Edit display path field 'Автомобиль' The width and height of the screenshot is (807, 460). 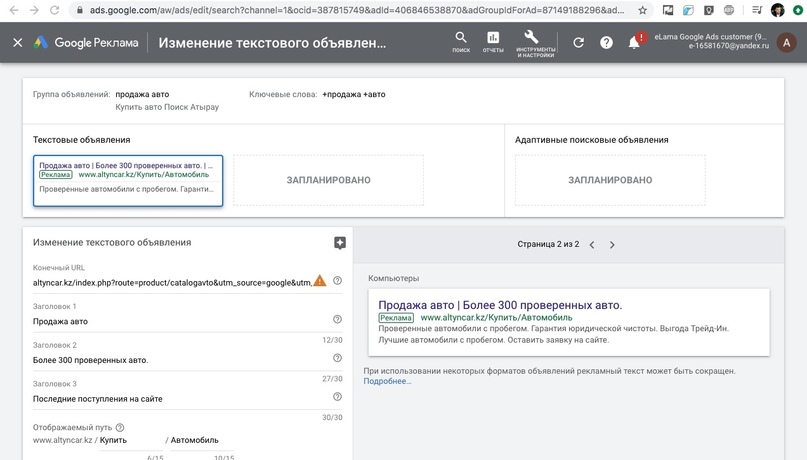(x=202, y=440)
